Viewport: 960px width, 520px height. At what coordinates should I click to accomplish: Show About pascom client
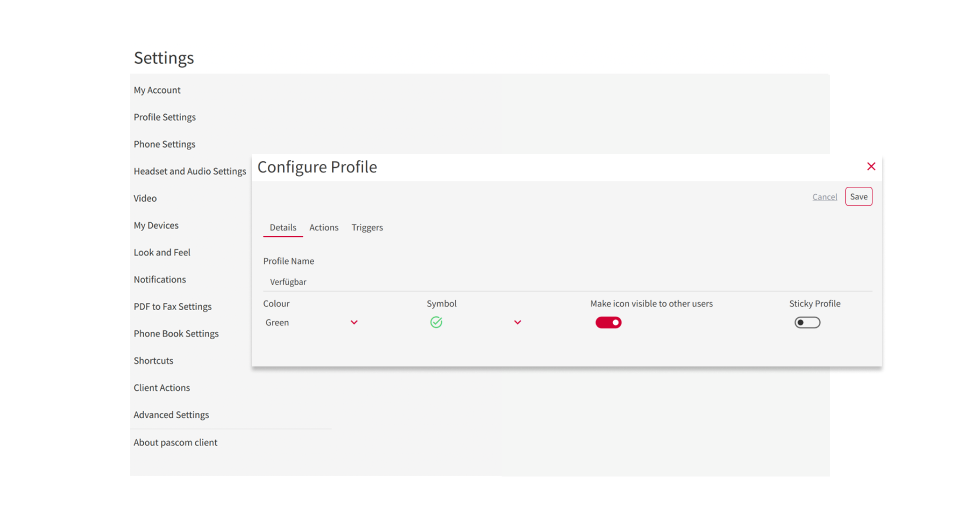pos(176,442)
